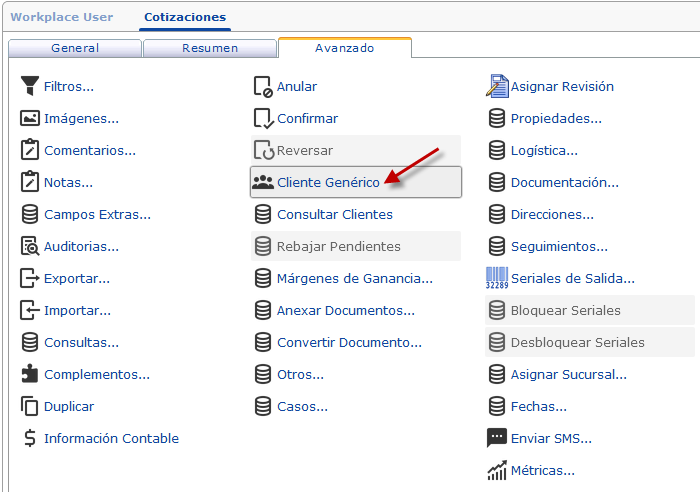This screenshot has height=492, width=700.
Task: Go to the Workplace User tab
Action: point(61,17)
